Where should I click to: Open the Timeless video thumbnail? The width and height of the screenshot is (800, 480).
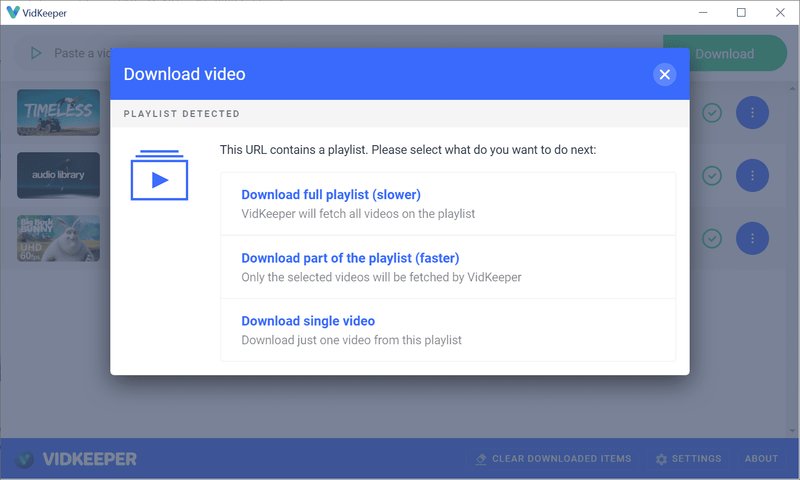59,112
